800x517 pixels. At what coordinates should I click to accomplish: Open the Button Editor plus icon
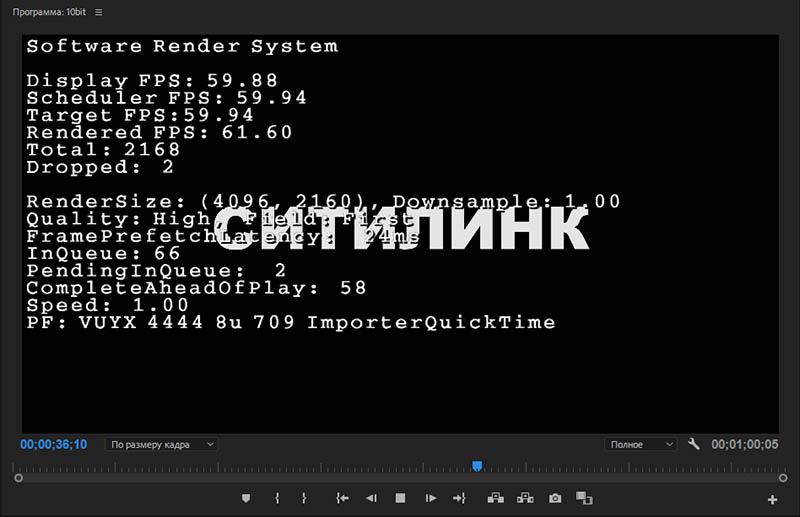772,500
